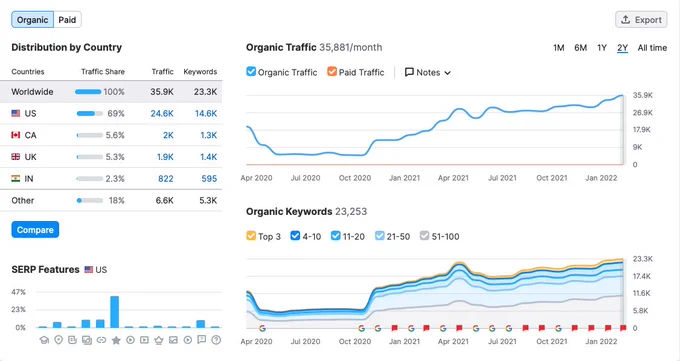
Task: Click the Canada flag in the CA row
Action: (16, 135)
